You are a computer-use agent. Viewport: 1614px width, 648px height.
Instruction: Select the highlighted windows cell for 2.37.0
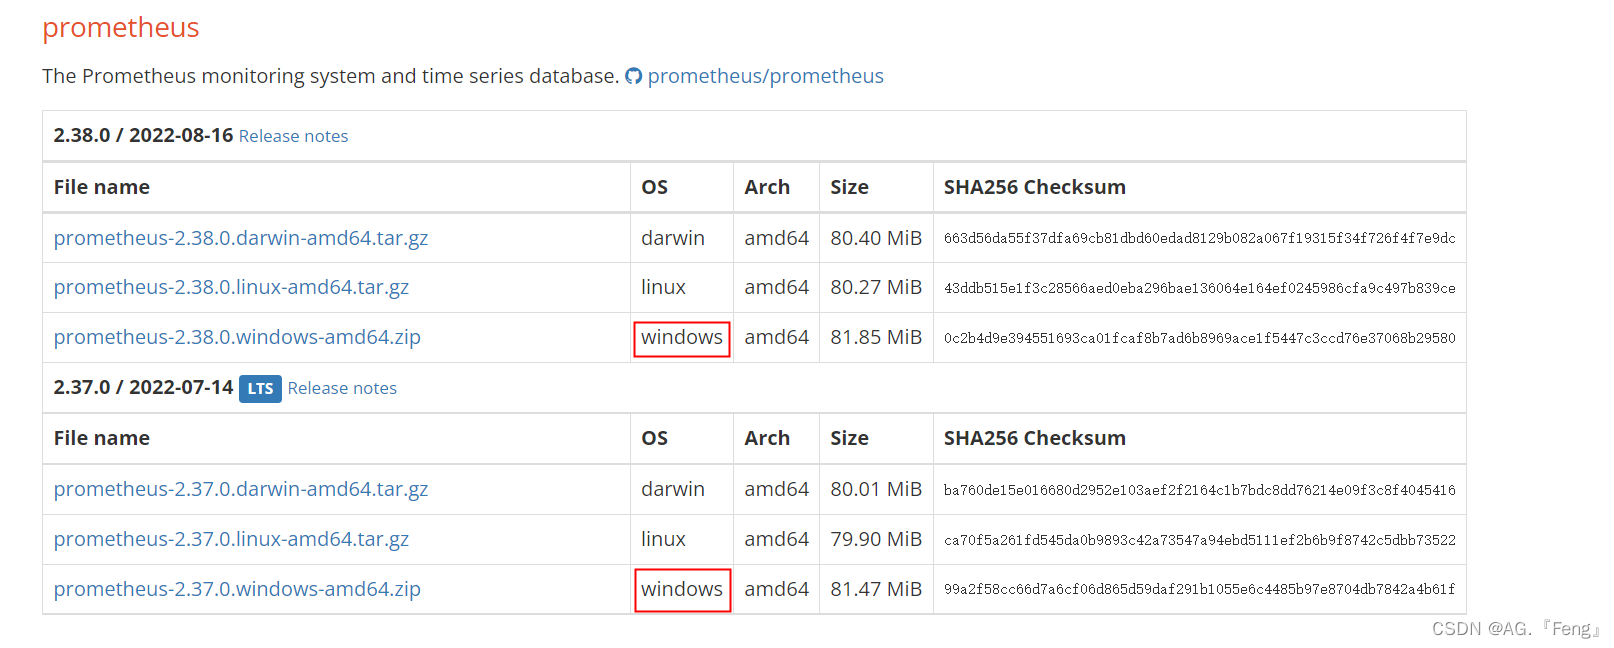[682, 590]
